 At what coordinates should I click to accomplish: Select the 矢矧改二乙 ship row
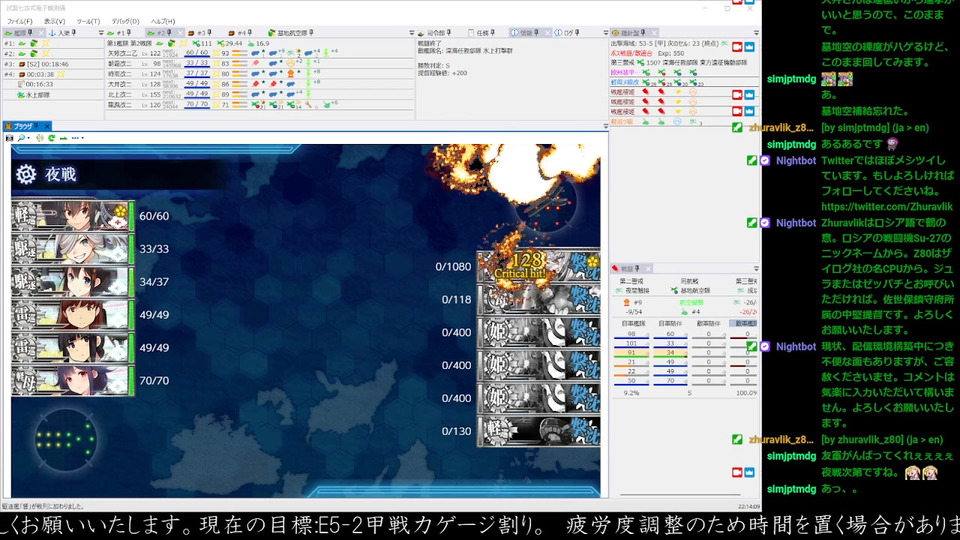(260, 53)
